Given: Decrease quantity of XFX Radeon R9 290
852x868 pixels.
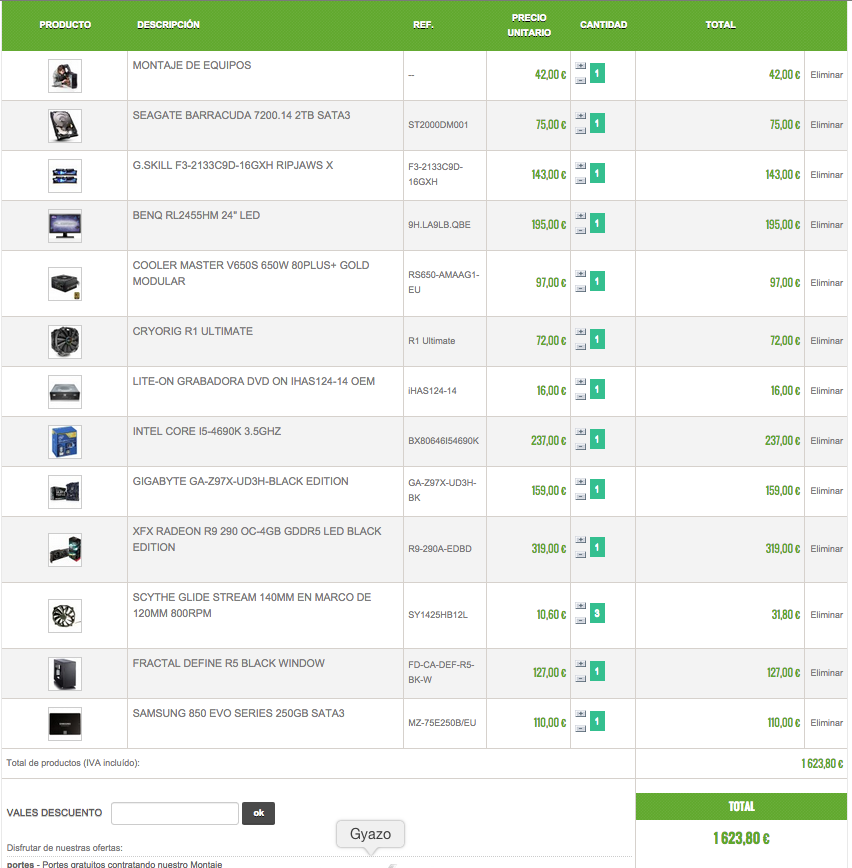Looking at the screenshot, I should point(580,555).
